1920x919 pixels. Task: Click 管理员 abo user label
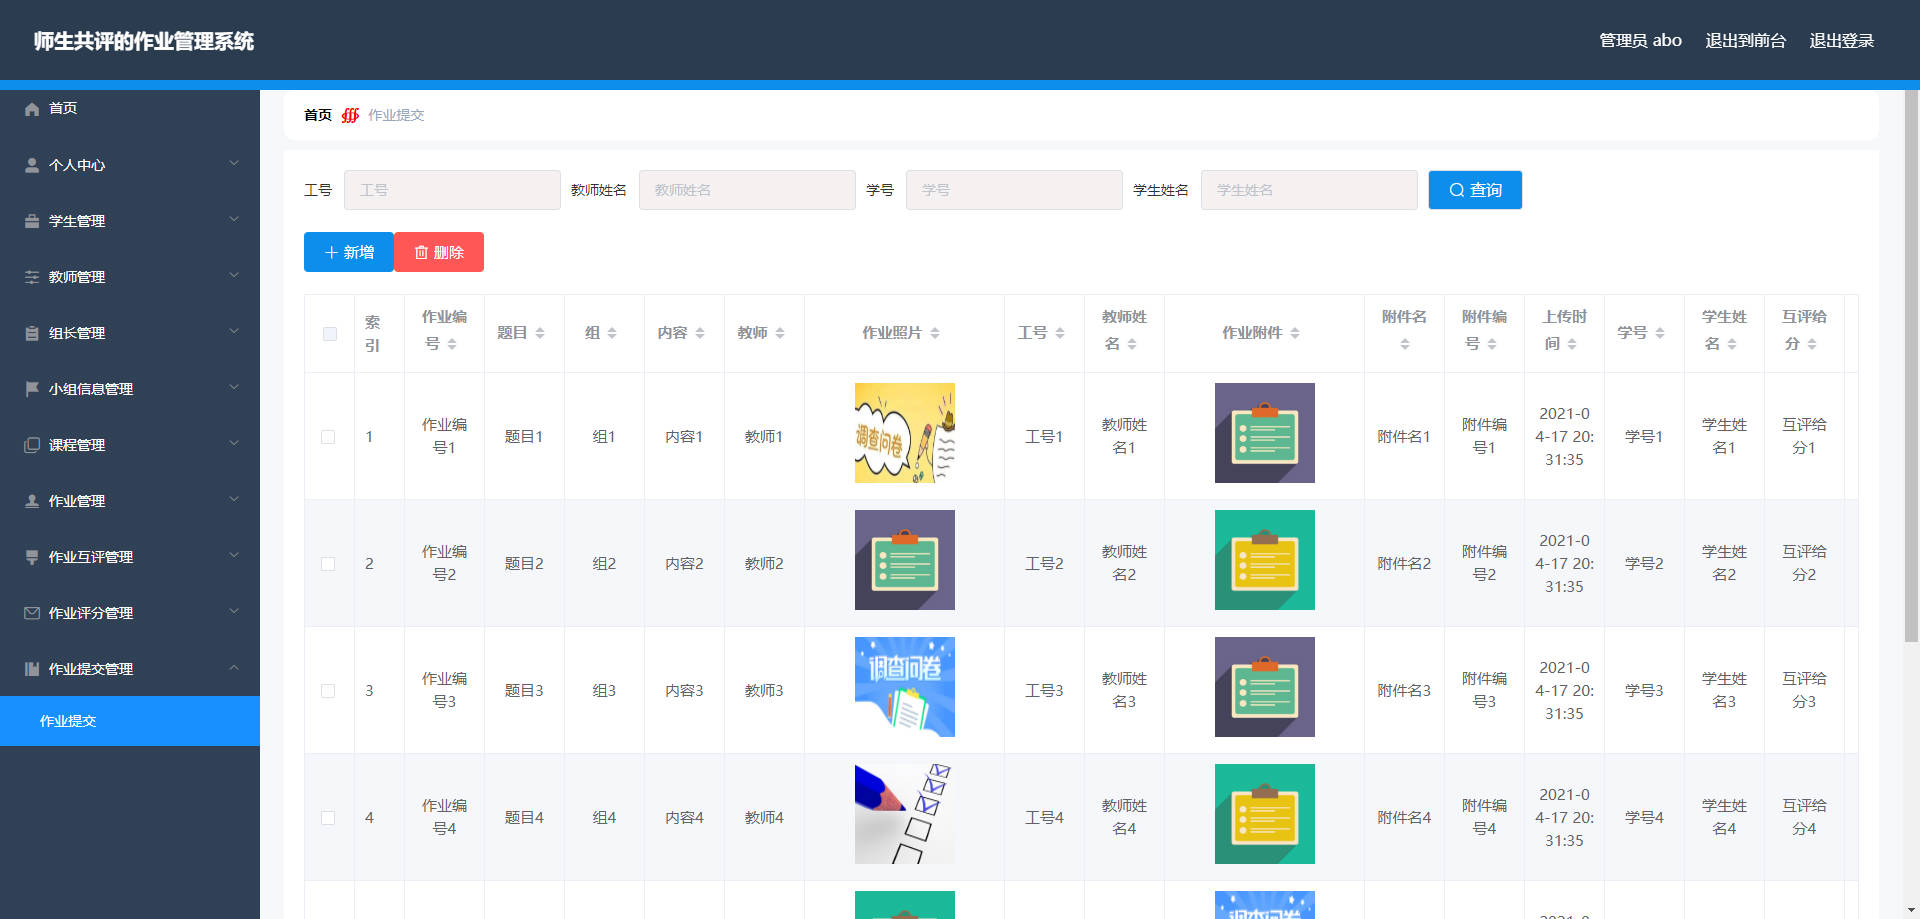(1640, 41)
